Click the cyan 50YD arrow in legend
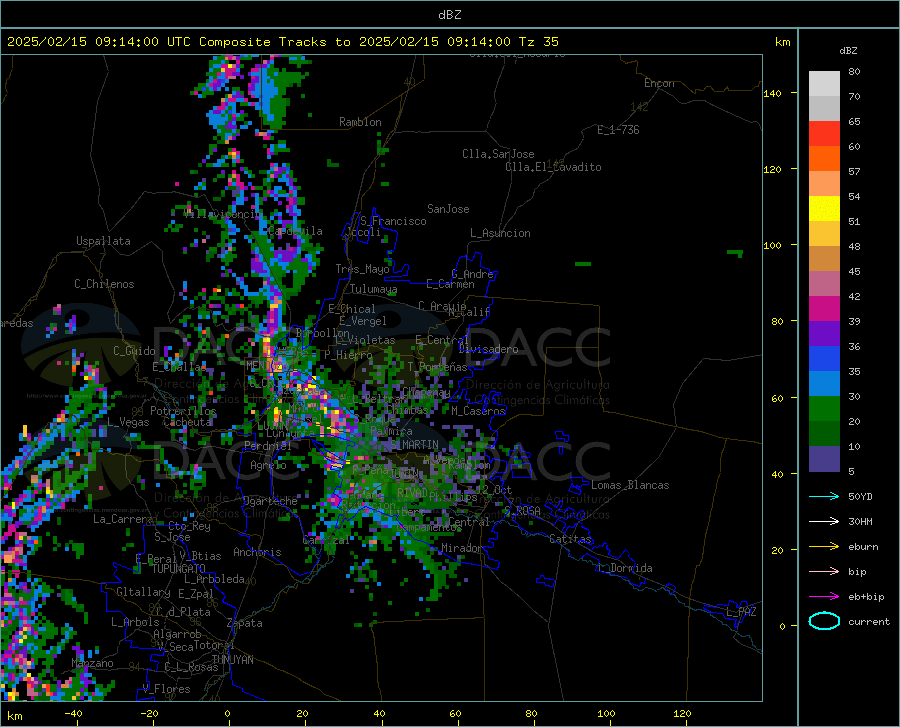This screenshot has width=900, height=727. point(824,496)
